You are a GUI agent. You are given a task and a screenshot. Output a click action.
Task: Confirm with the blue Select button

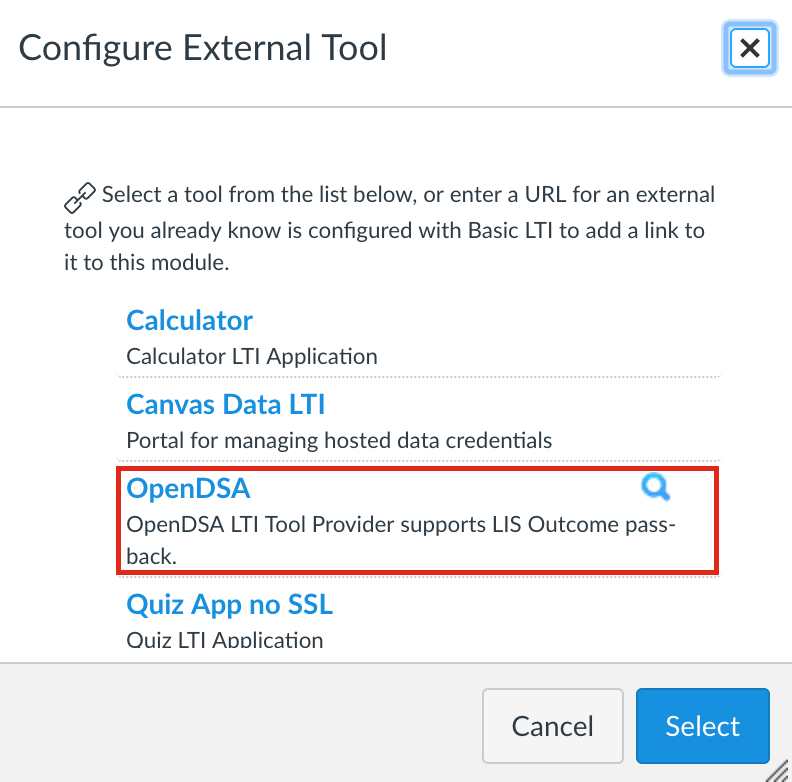click(703, 726)
